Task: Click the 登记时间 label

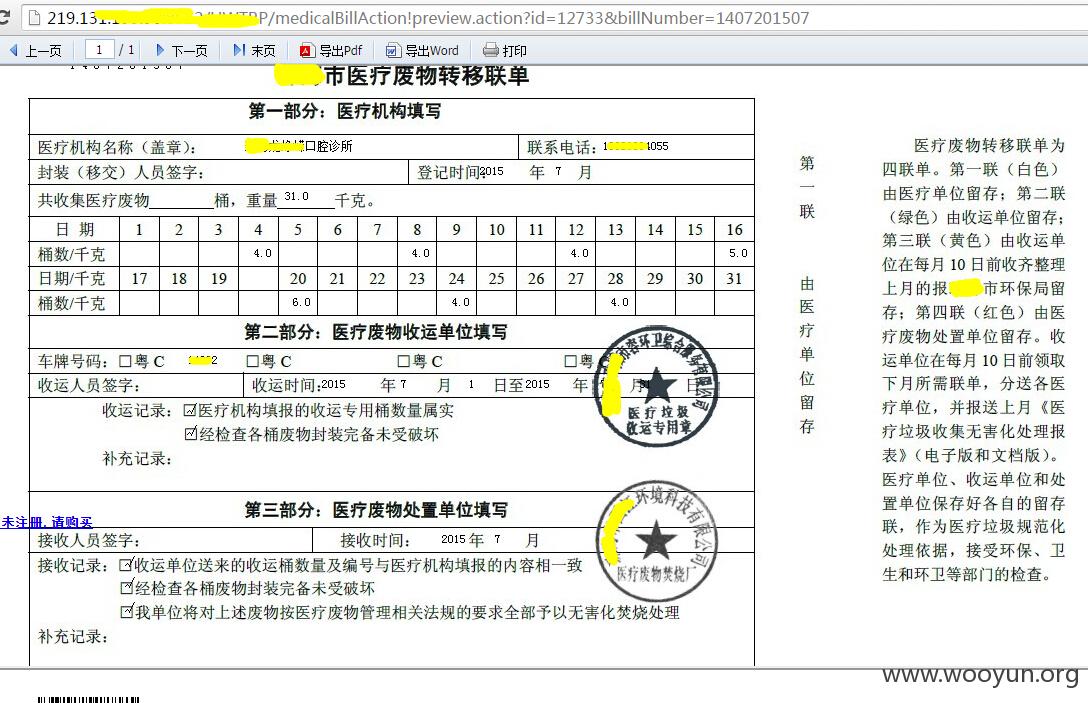Action: coord(448,172)
